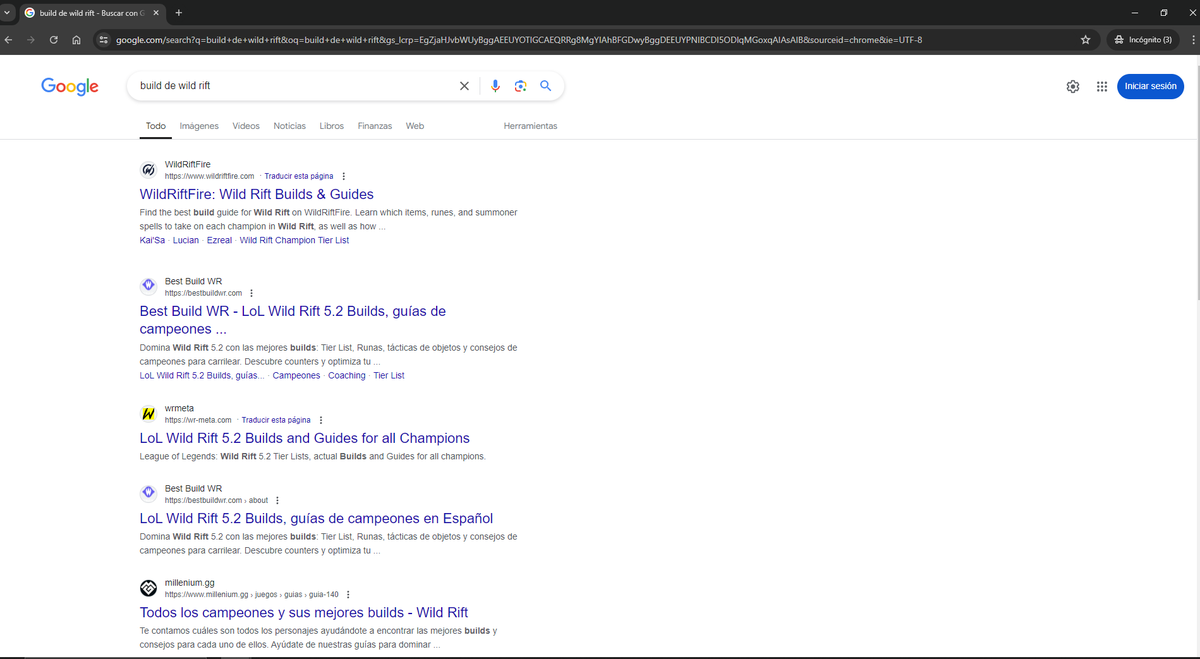Open more options beside bestbuildwr.com URL
This screenshot has height=659, width=1200.
point(251,293)
